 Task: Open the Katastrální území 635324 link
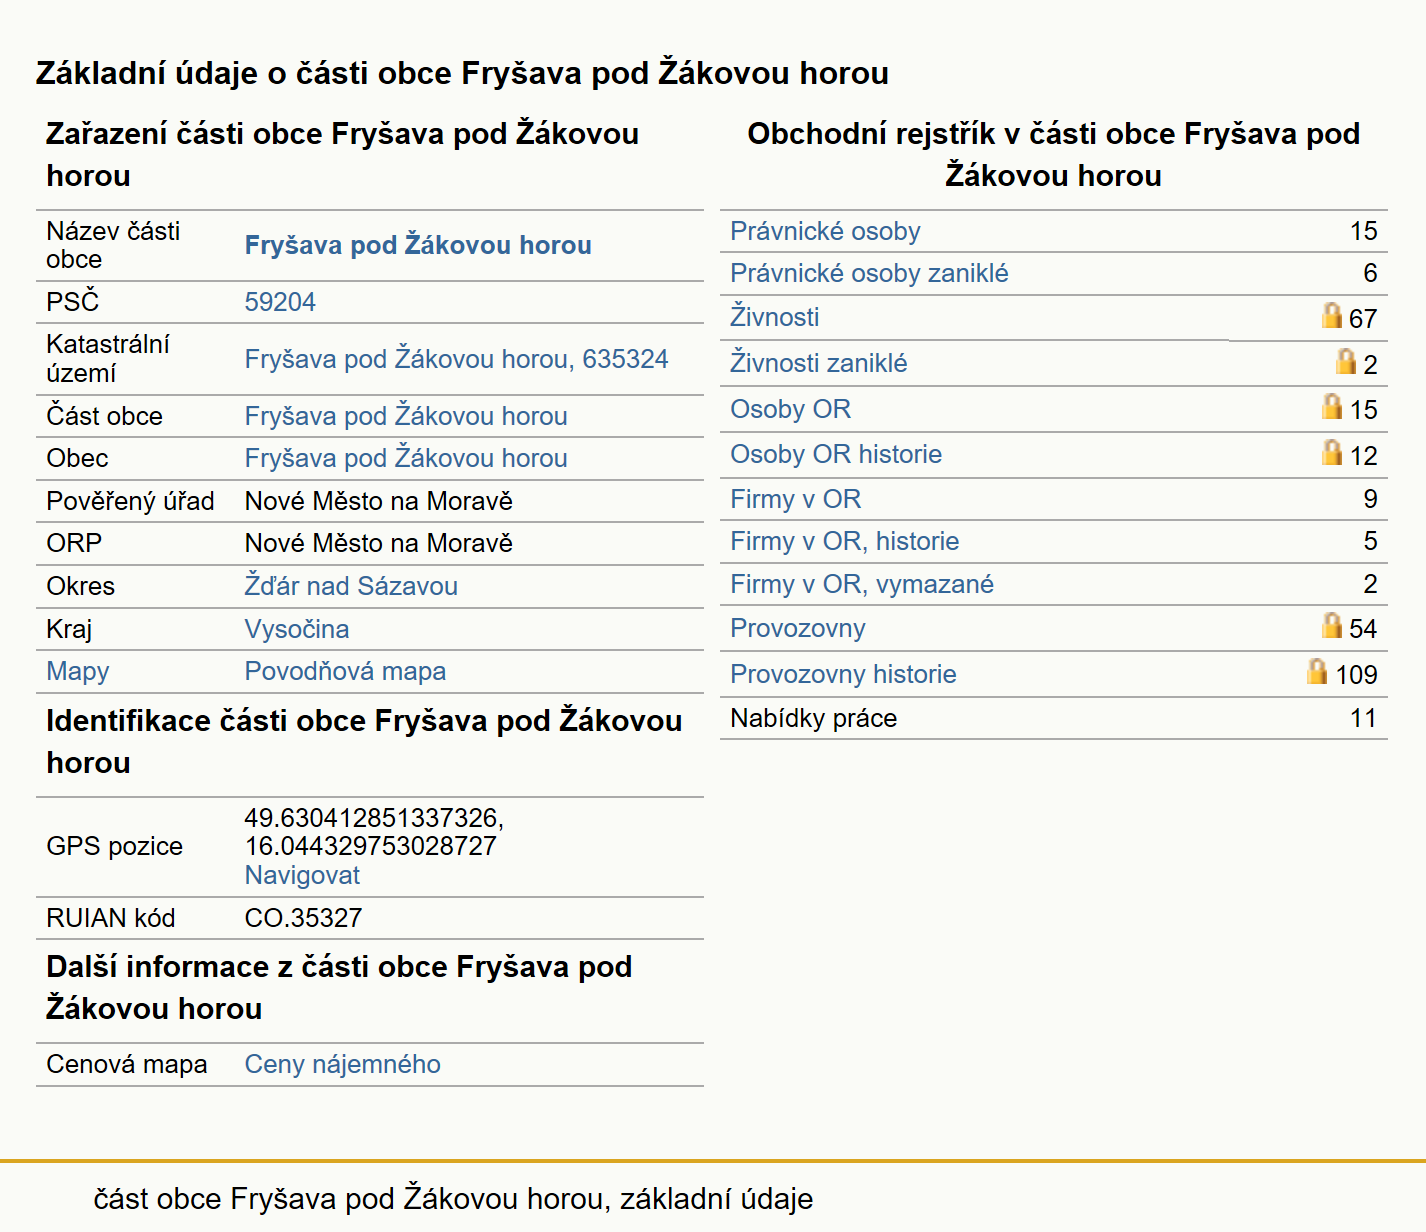tap(456, 359)
